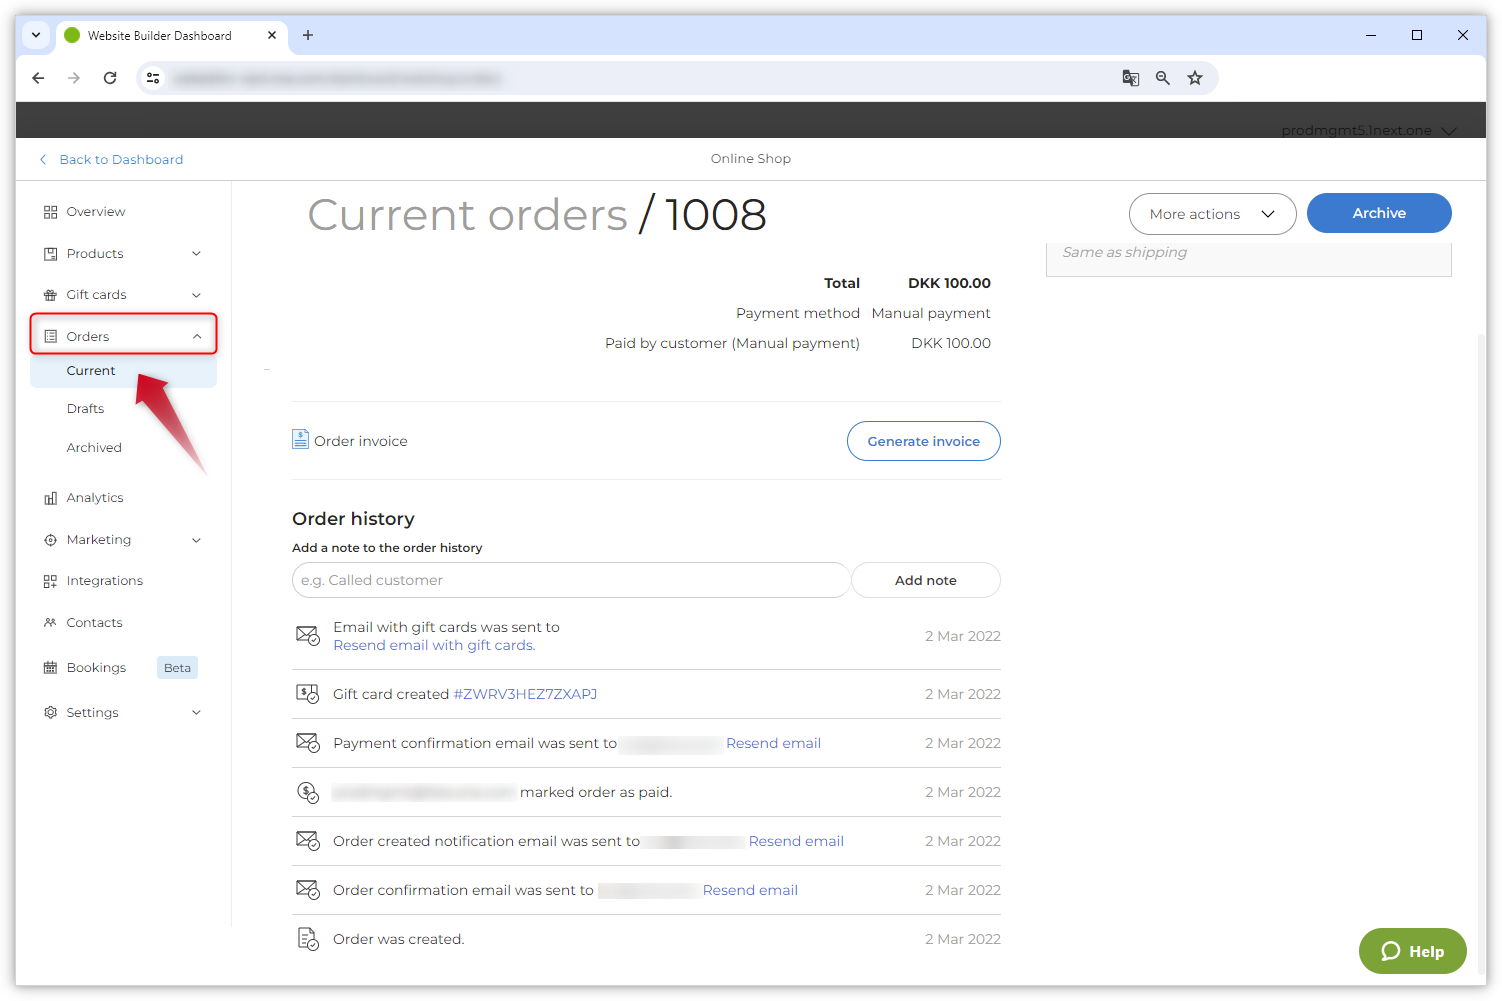
Task: Collapse the Orders menu chevron
Action: [x=197, y=337]
